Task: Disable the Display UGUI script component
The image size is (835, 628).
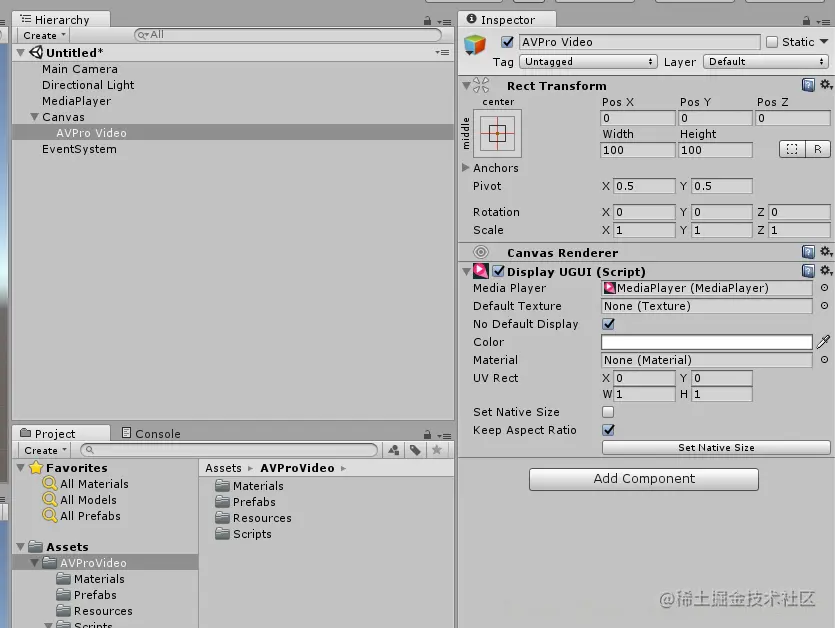Action: coord(498,271)
